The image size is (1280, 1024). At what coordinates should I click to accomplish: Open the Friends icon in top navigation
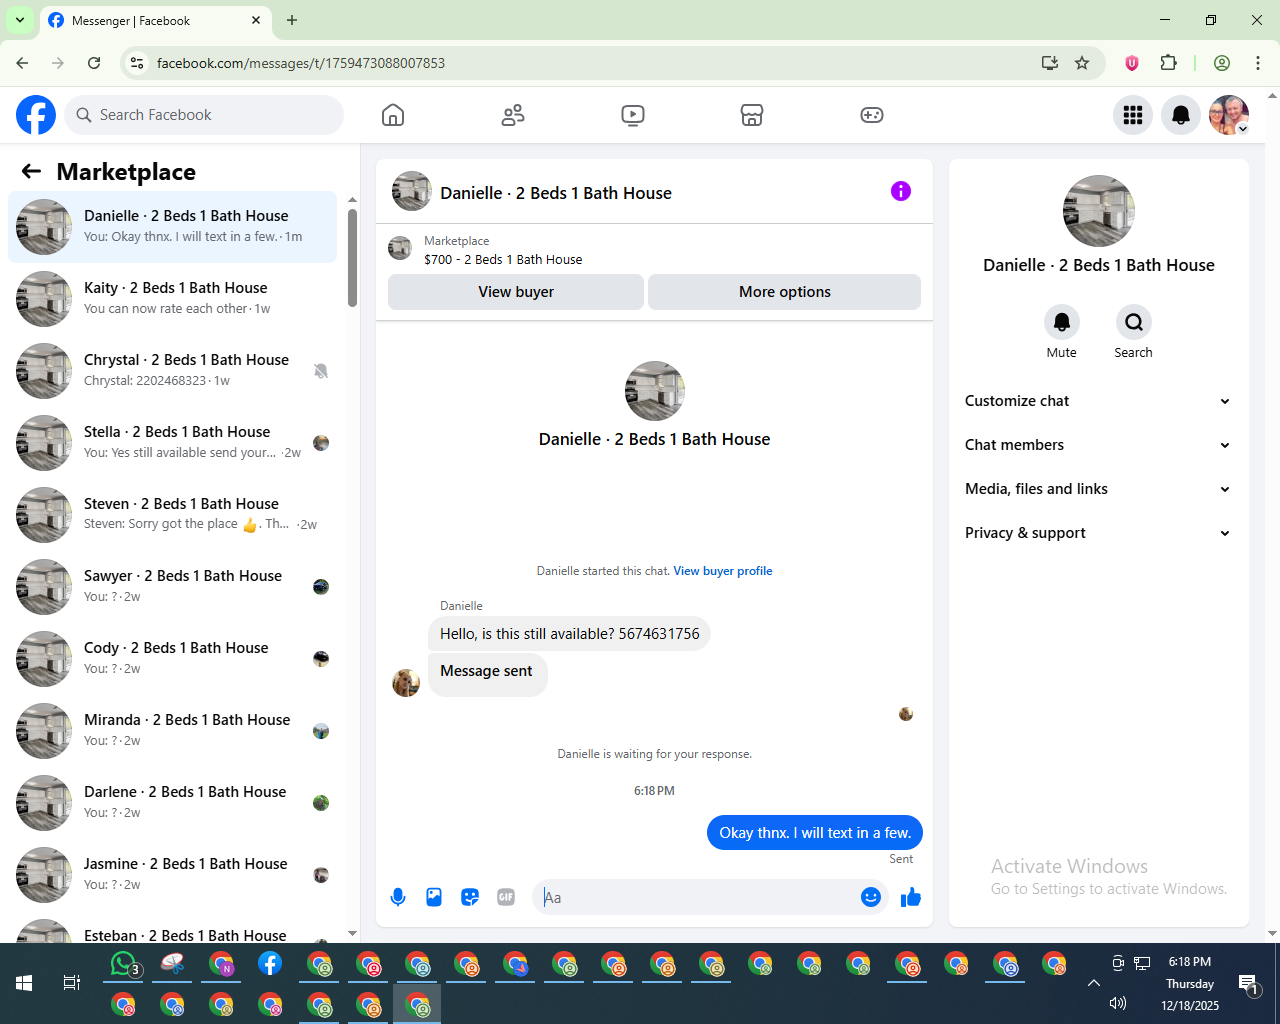[x=513, y=115]
